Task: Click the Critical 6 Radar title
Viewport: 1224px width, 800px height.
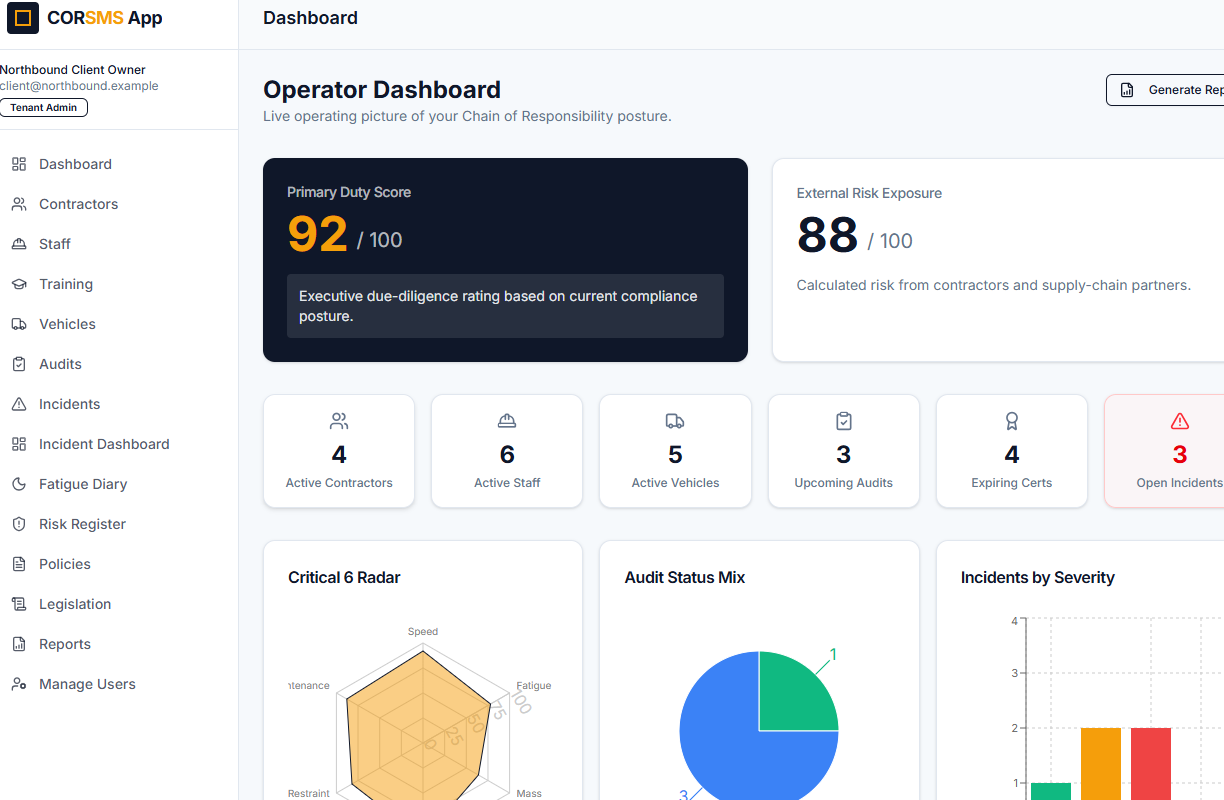Action: (344, 577)
